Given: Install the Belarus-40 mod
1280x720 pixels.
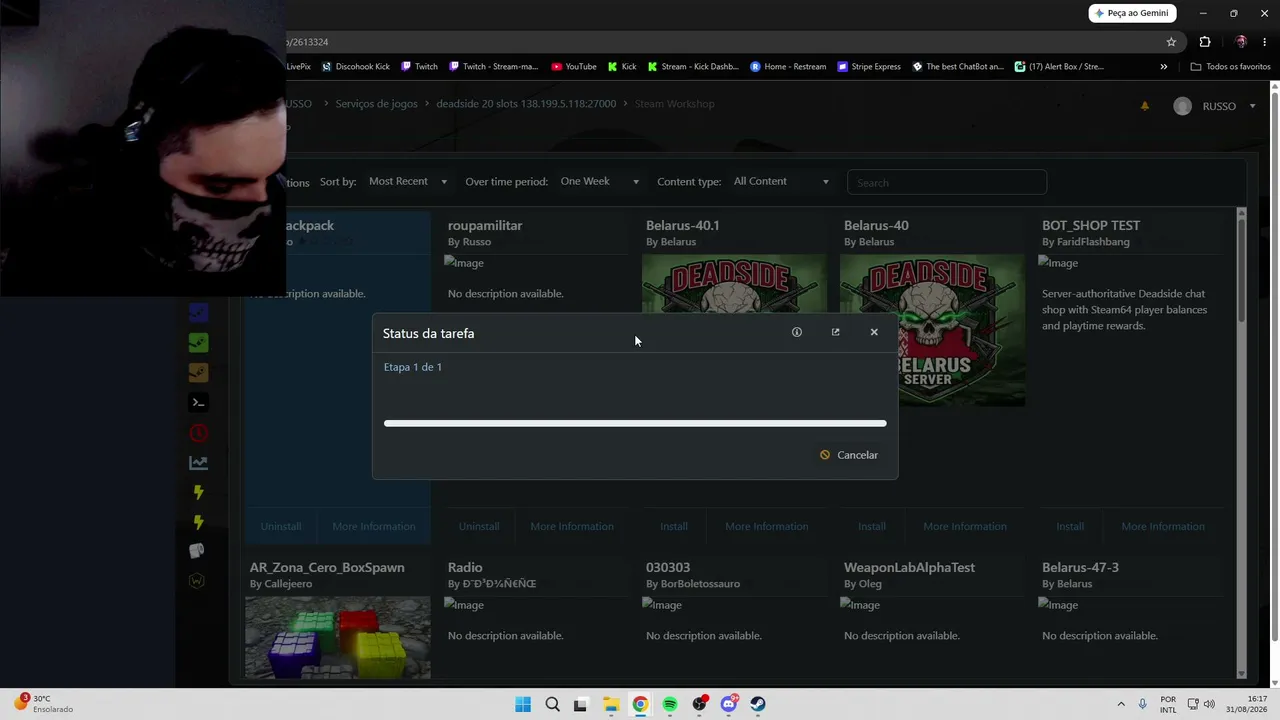Looking at the screenshot, I should click(872, 527).
